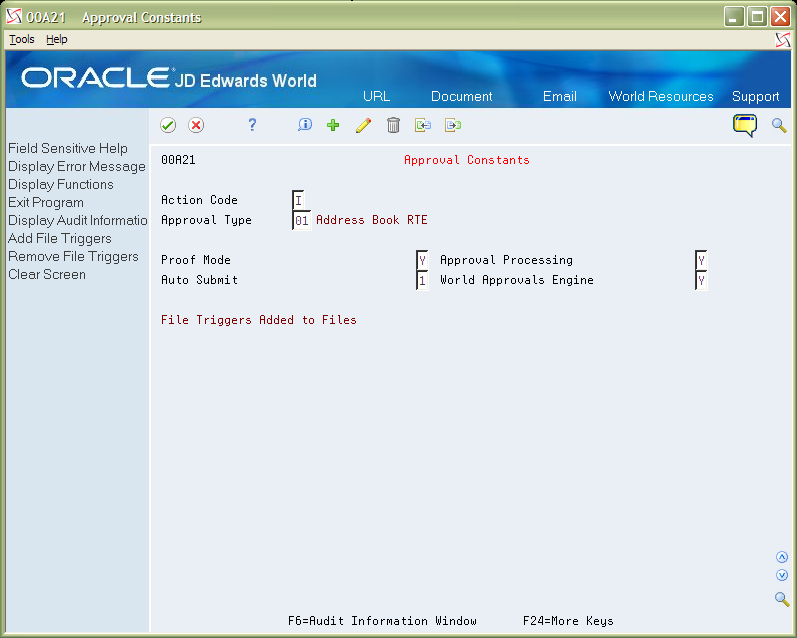Click the 'File Triggers Added to Files' message
The image size is (797, 638).
tap(259, 320)
